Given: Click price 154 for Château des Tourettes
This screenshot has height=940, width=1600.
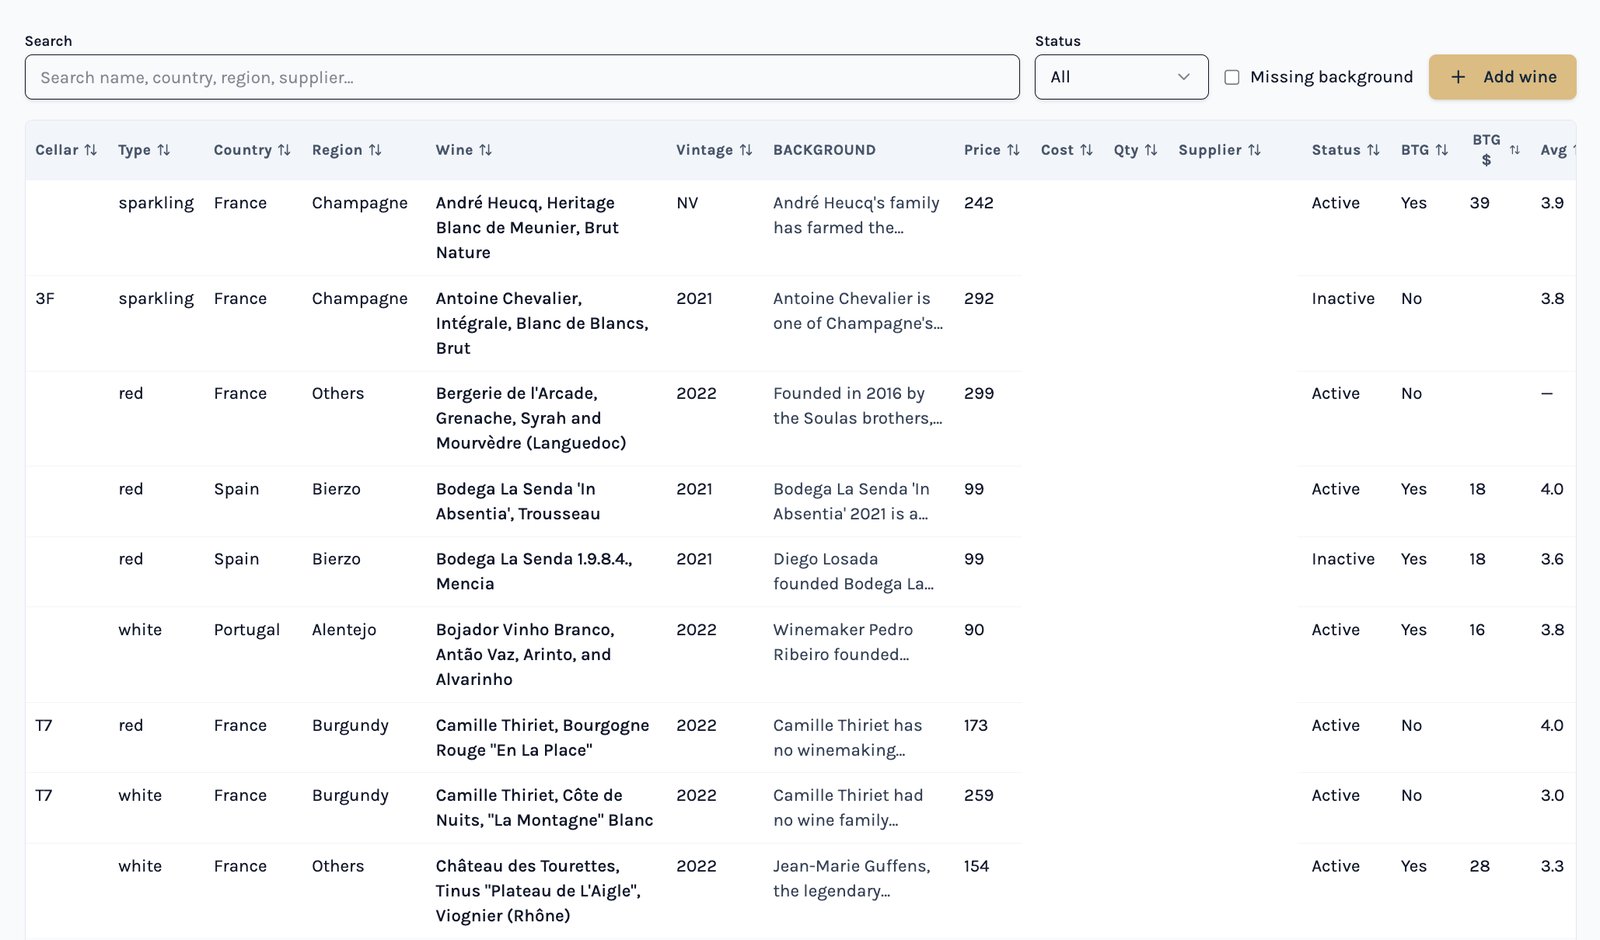Looking at the screenshot, I should tap(977, 866).
